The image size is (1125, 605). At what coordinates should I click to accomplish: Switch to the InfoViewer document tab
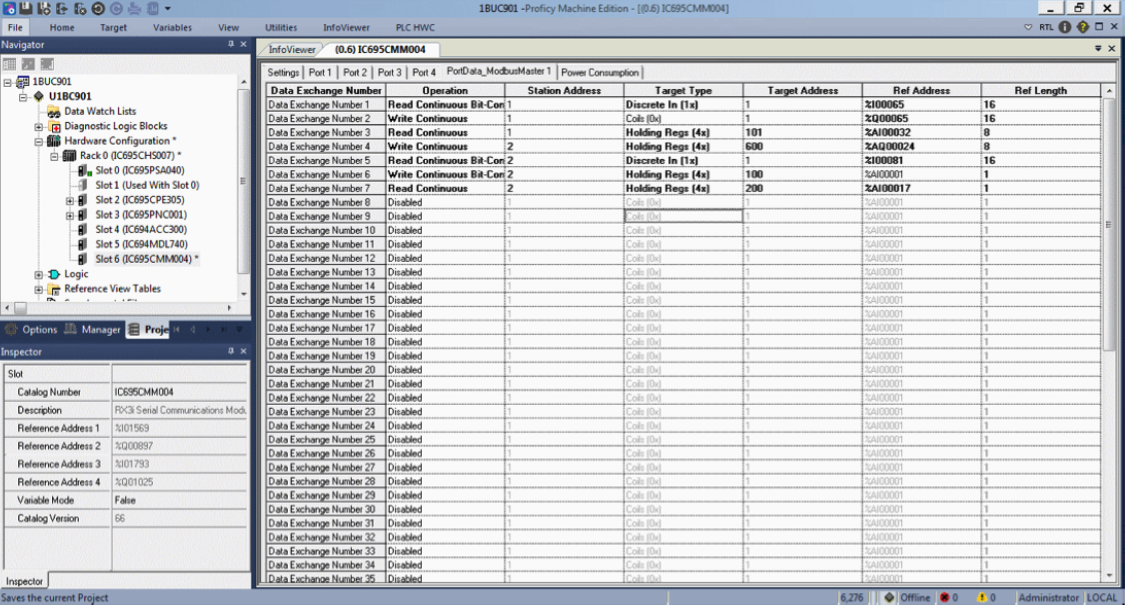tap(291, 50)
